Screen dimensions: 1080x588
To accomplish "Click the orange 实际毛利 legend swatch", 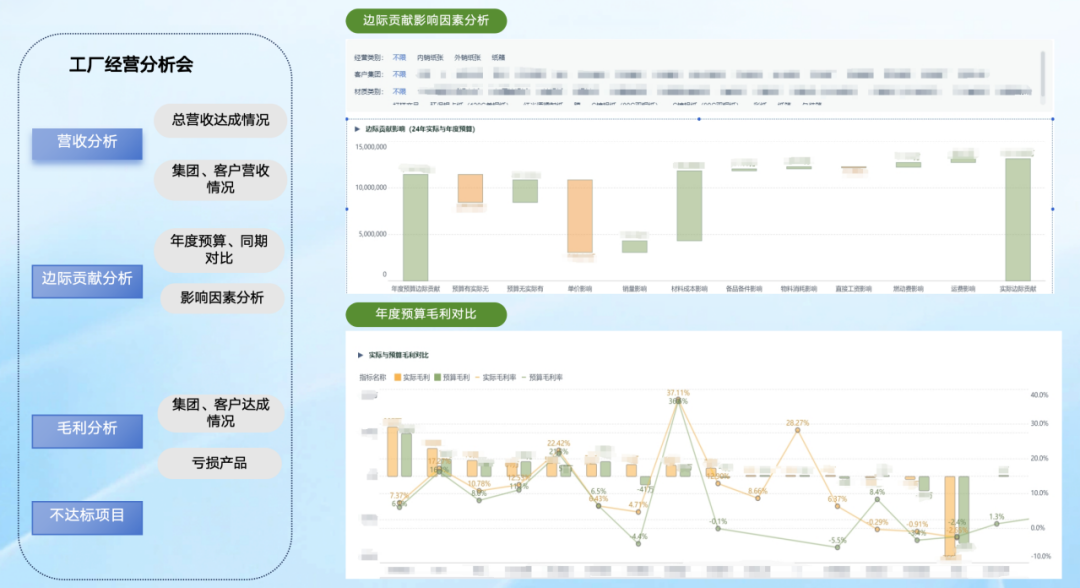I will [x=397, y=377].
